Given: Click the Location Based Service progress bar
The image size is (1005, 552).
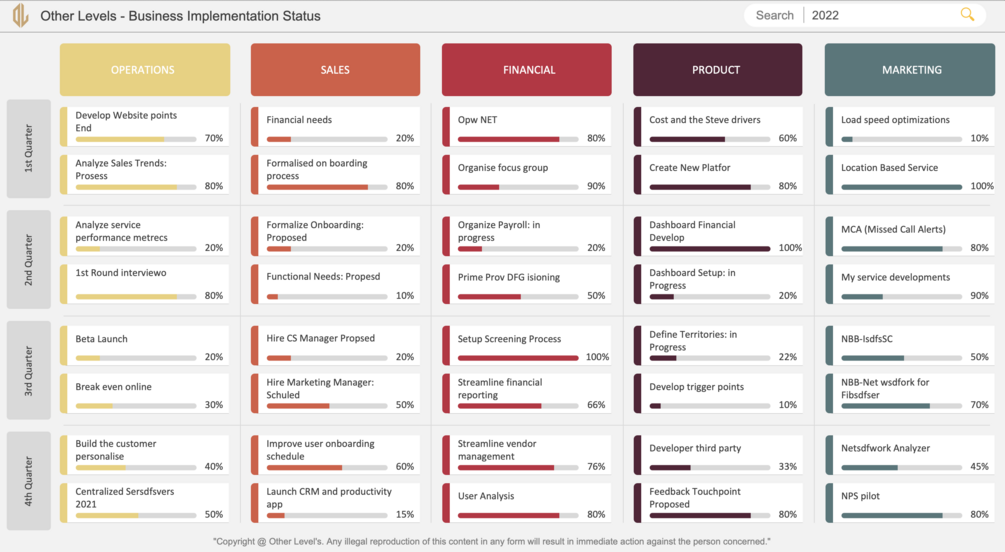Looking at the screenshot, I should pyautogui.click(x=901, y=187).
